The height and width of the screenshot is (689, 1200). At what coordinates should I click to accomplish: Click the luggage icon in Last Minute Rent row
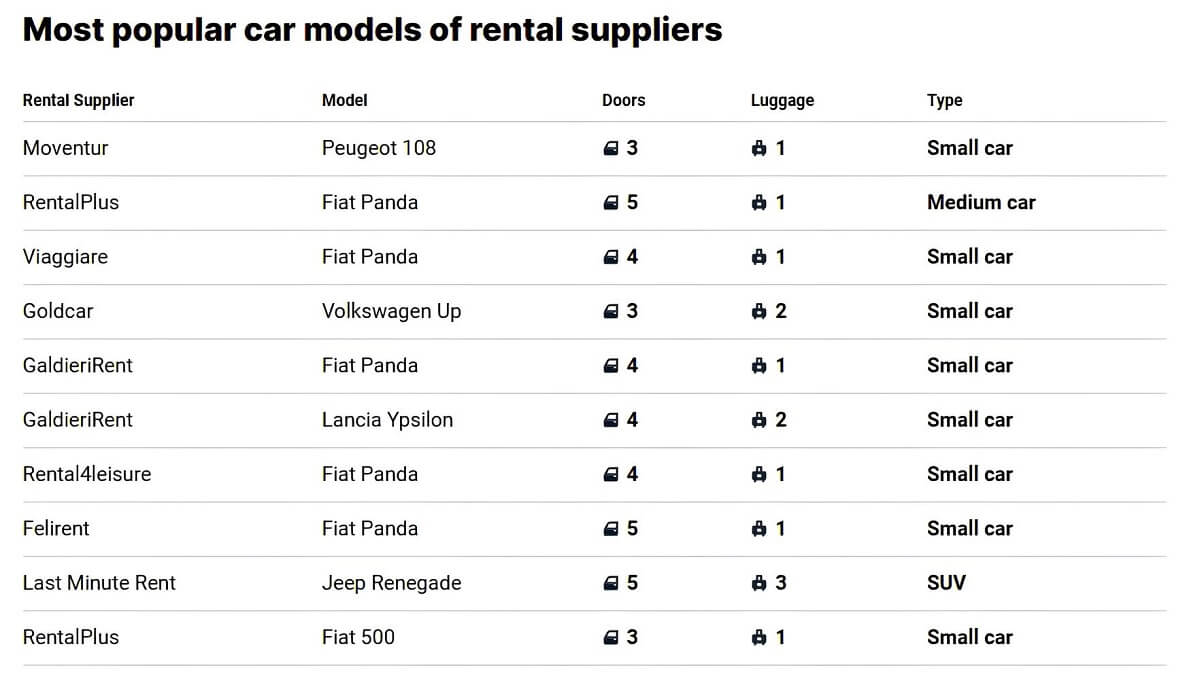759,583
